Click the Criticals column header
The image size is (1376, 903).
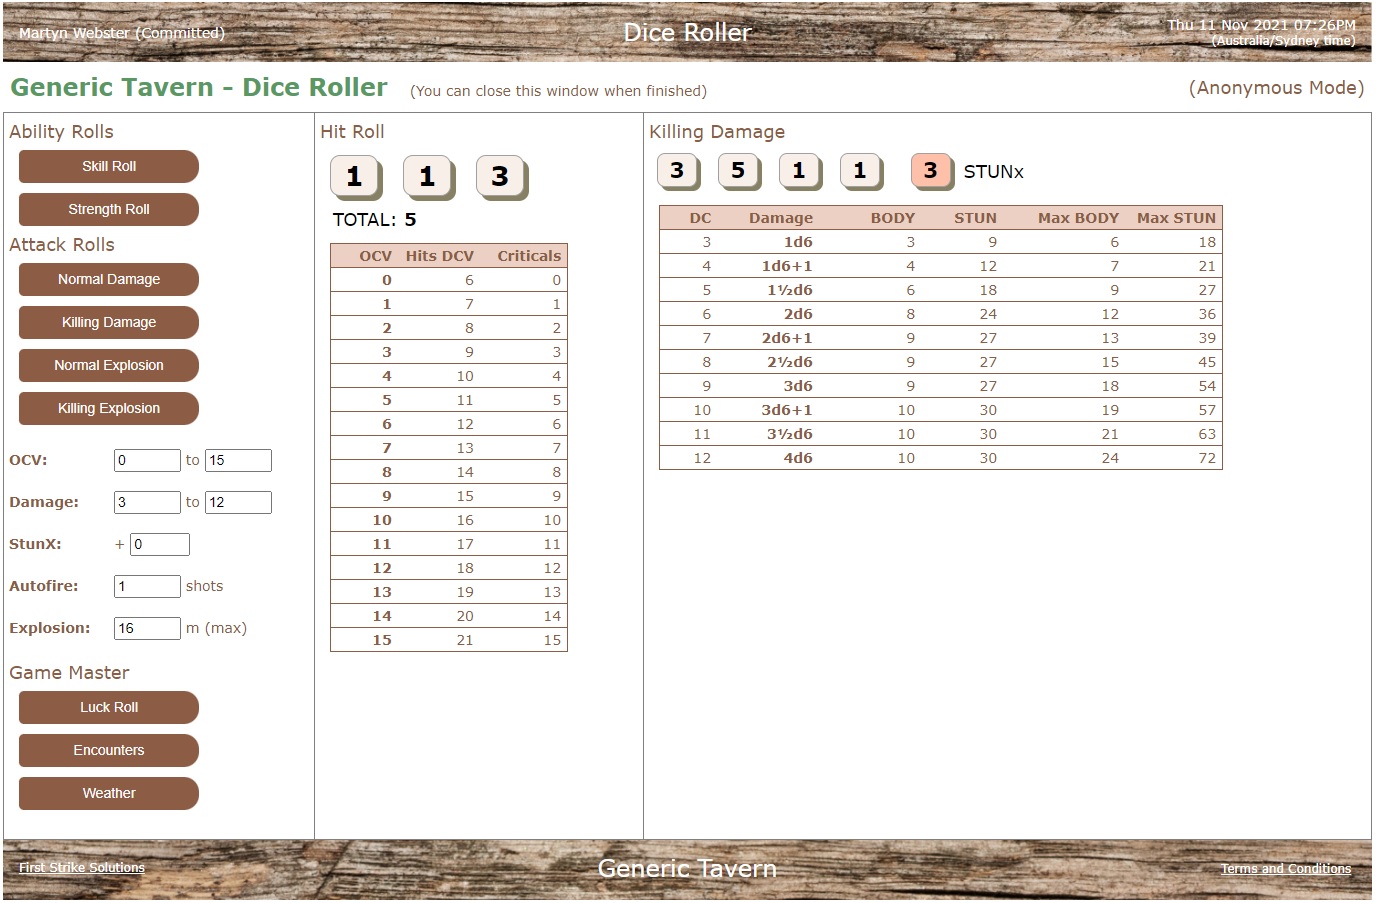tap(529, 256)
